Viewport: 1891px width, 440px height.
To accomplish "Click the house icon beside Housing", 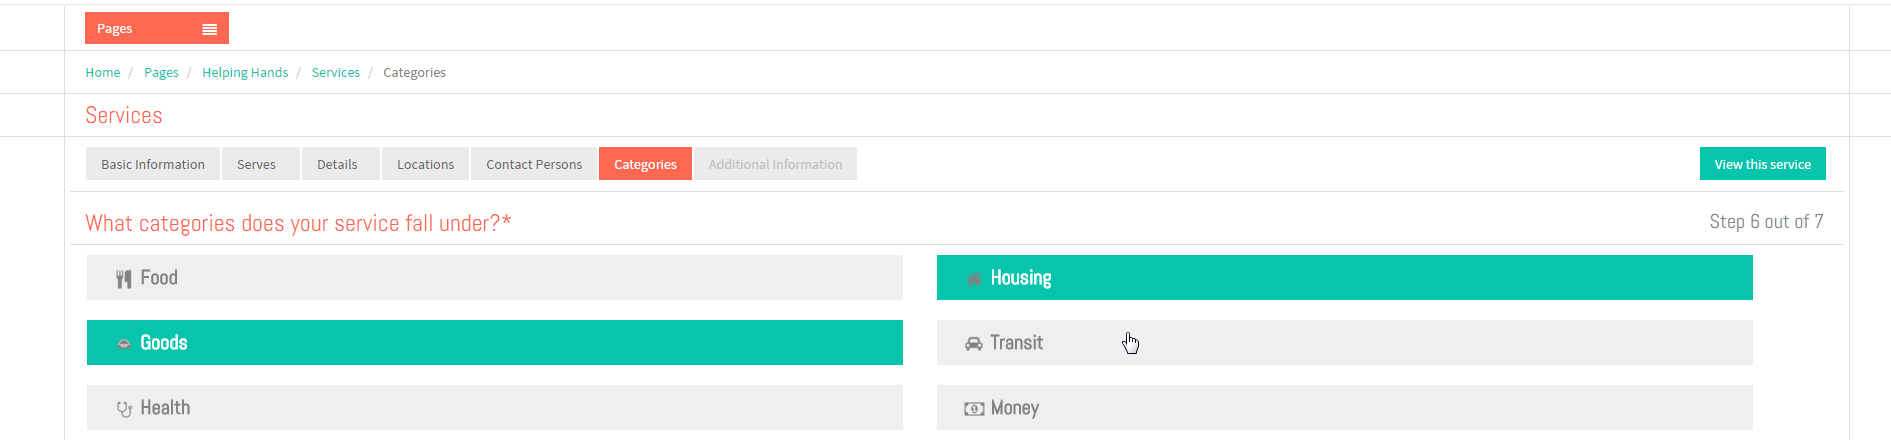I will (x=973, y=279).
